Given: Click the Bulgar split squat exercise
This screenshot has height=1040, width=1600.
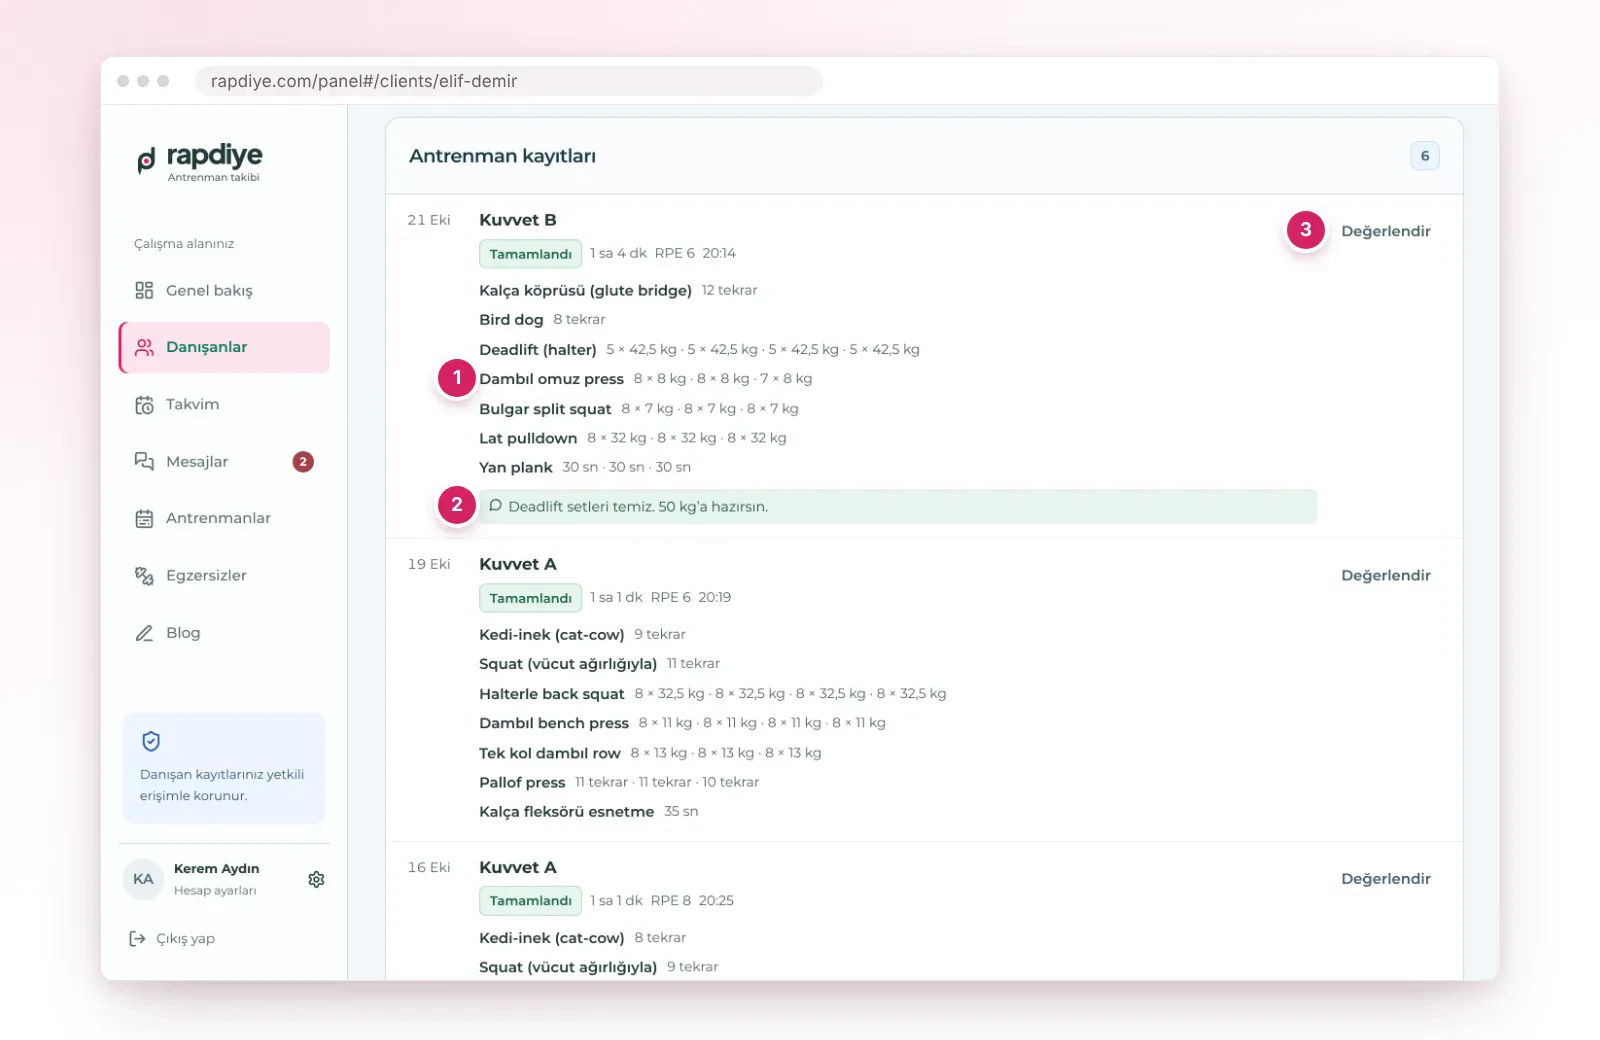Looking at the screenshot, I should tap(639, 409).
